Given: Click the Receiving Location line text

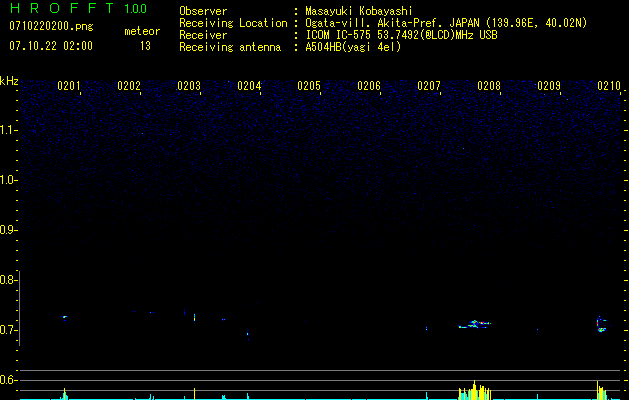Looking at the screenshot, I should pyautogui.click(x=383, y=23).
